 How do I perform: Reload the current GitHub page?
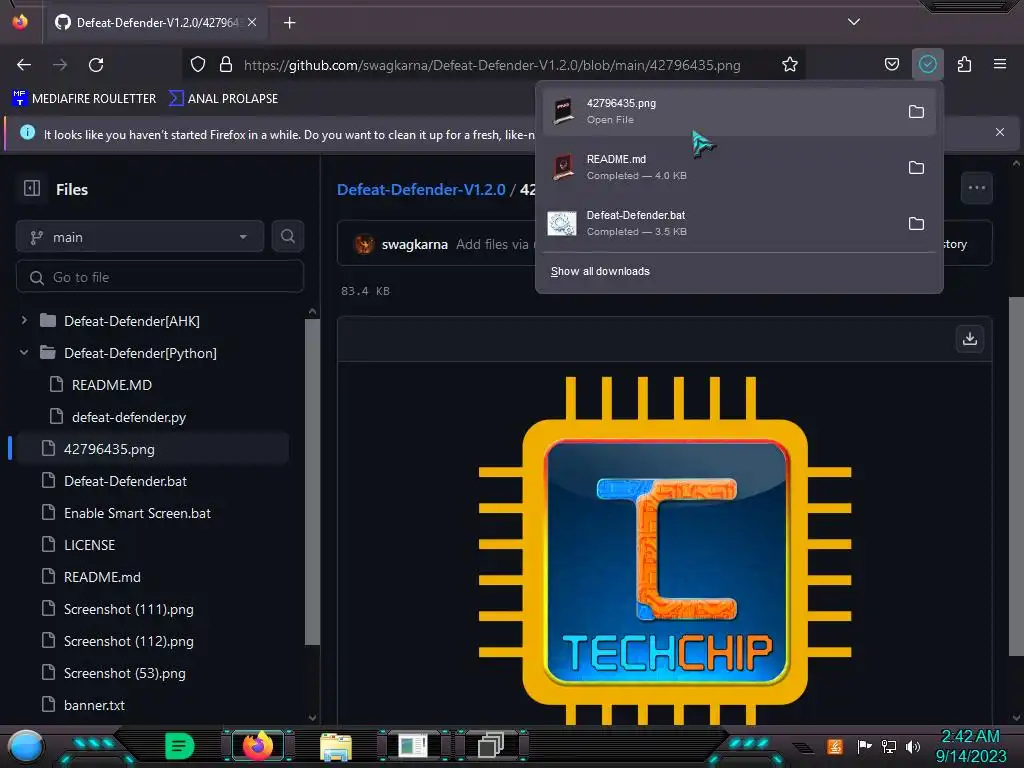coord(96,65)
